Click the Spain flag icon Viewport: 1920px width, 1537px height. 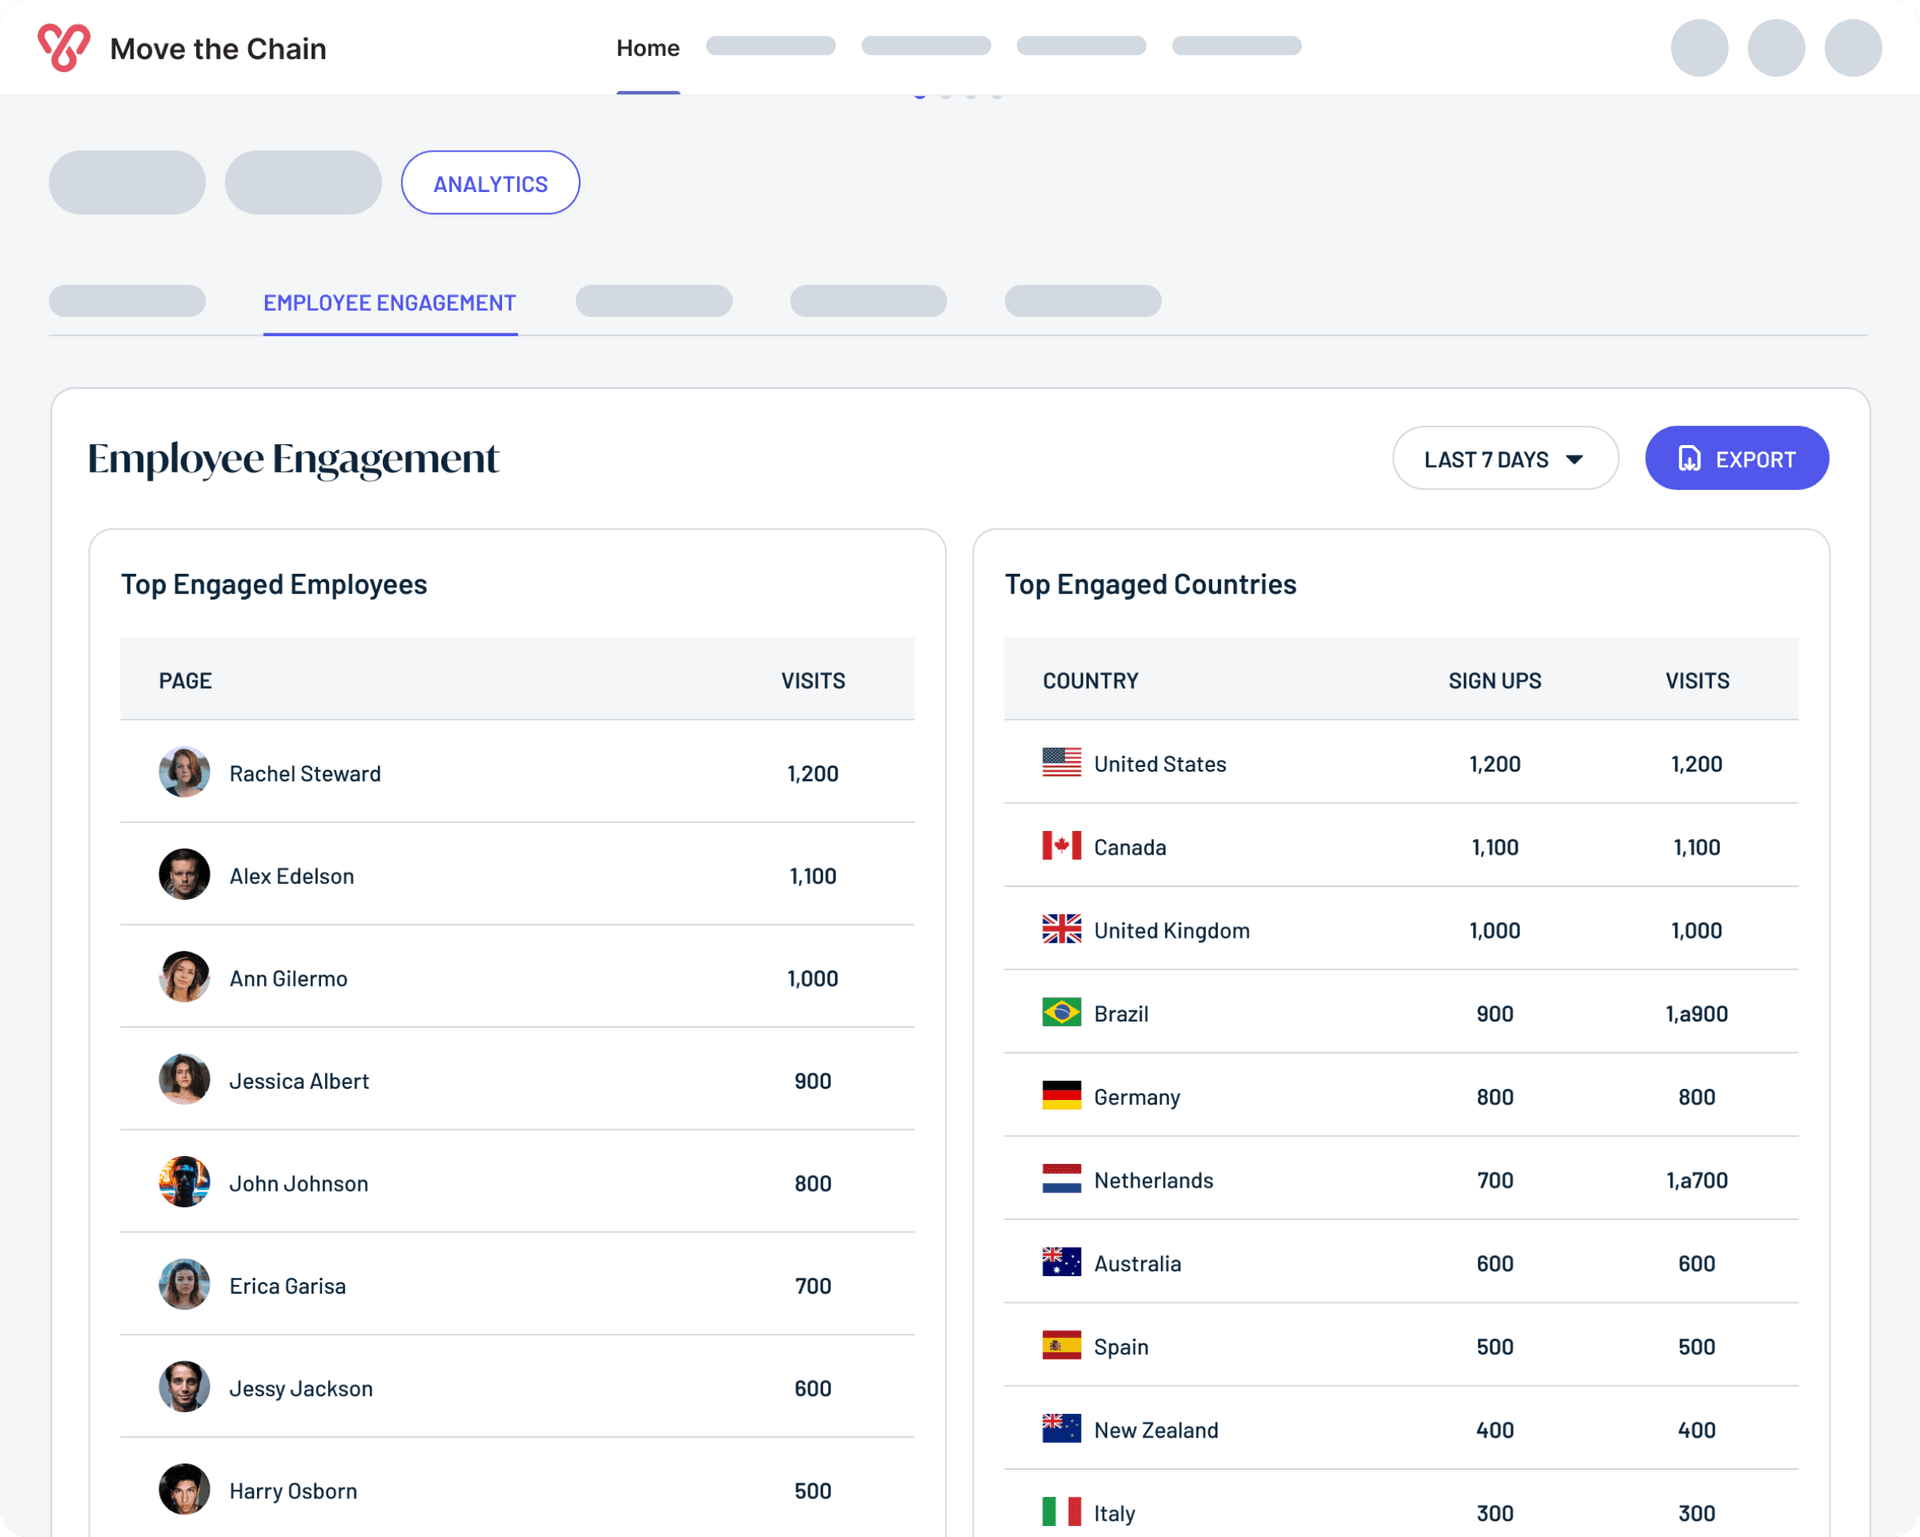point(1061,1346)
